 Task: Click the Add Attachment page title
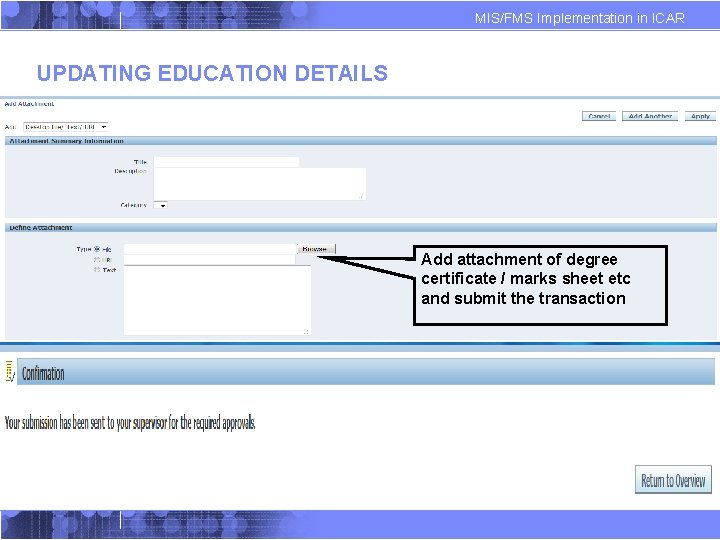tap(29, 104)
